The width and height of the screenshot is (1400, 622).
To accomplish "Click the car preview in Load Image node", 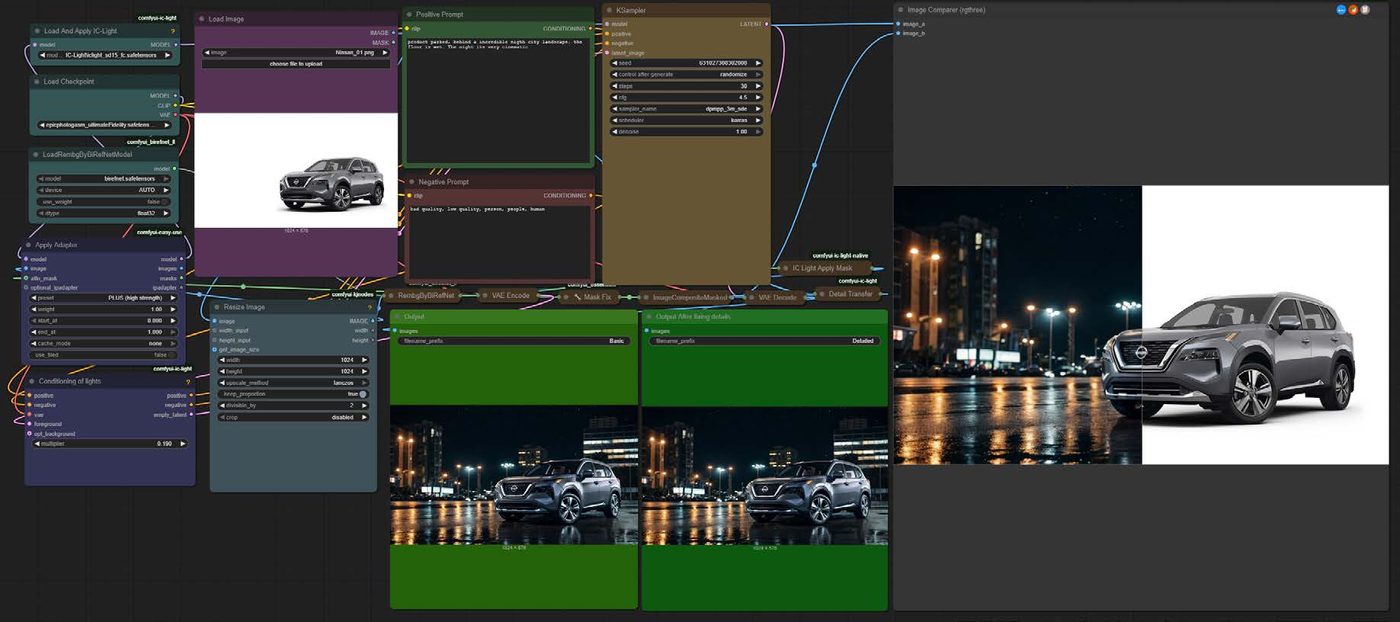I will coord(296,170).
